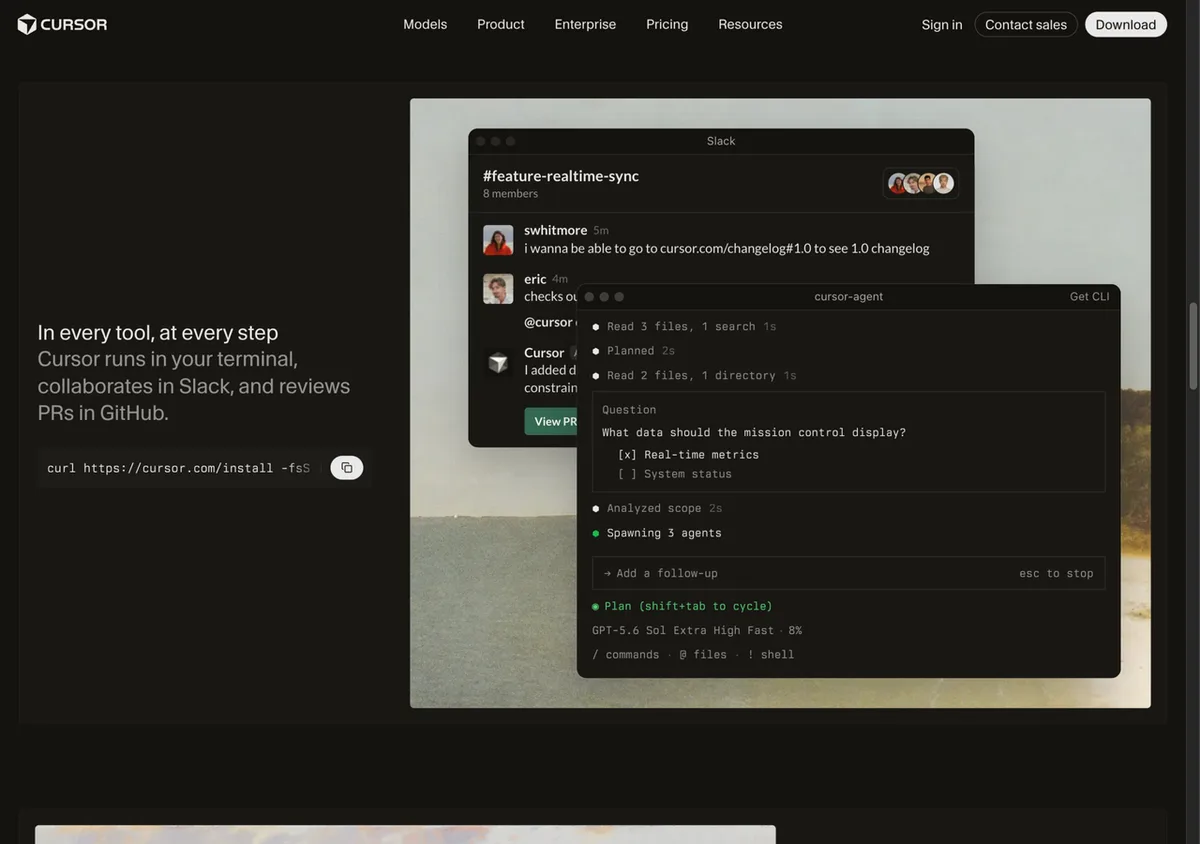Click View PR button in Slack window
1200x844 pixels.
point(551,421)
